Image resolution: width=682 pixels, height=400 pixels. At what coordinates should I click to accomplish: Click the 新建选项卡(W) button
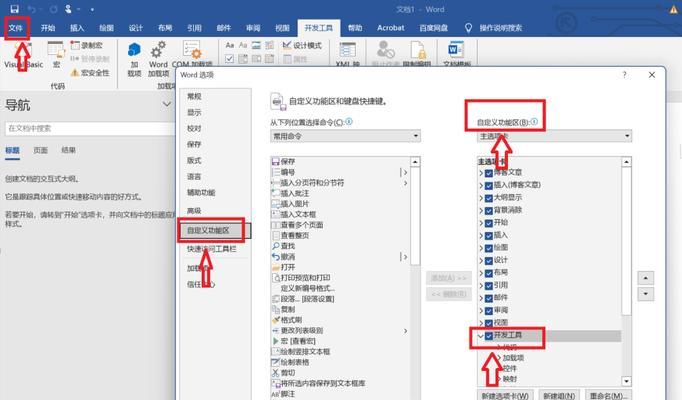tap(505, 395)
